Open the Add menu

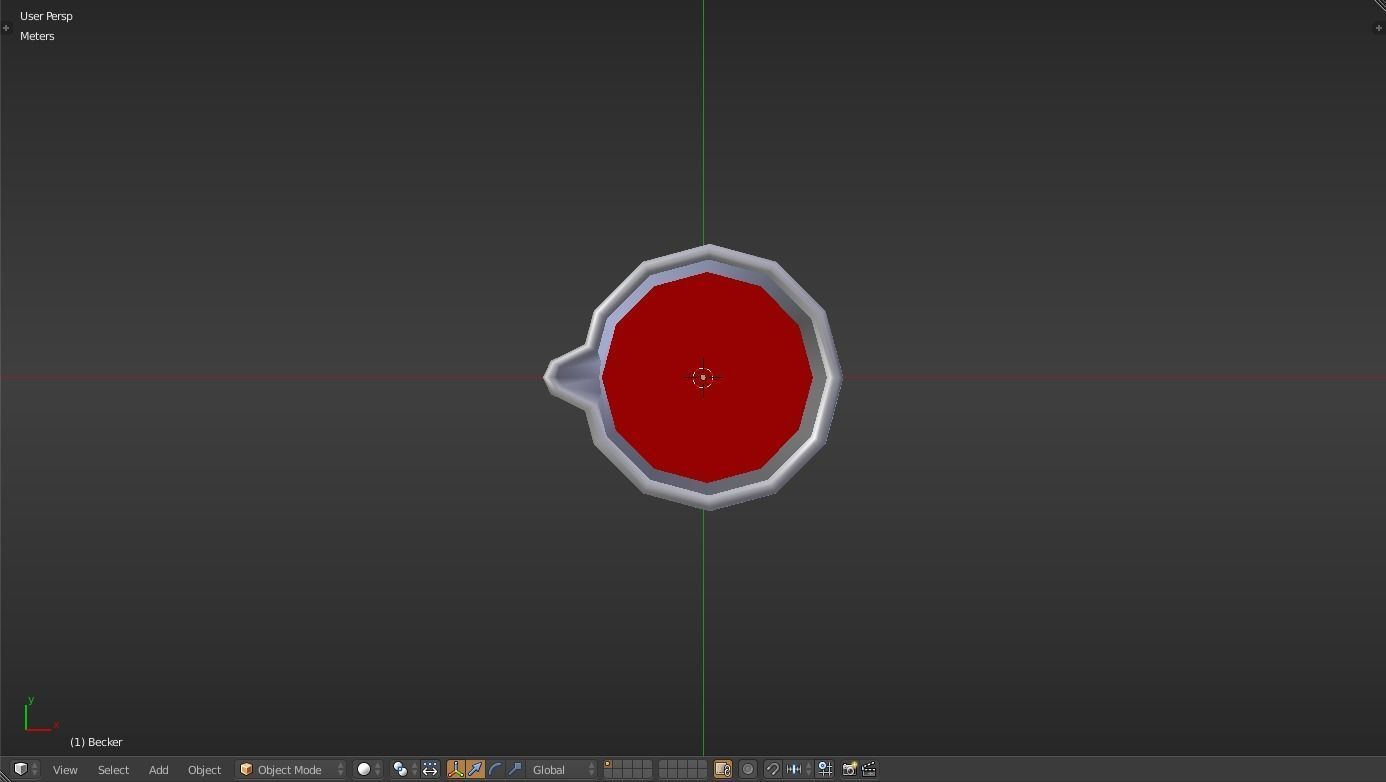click(158, 769)
